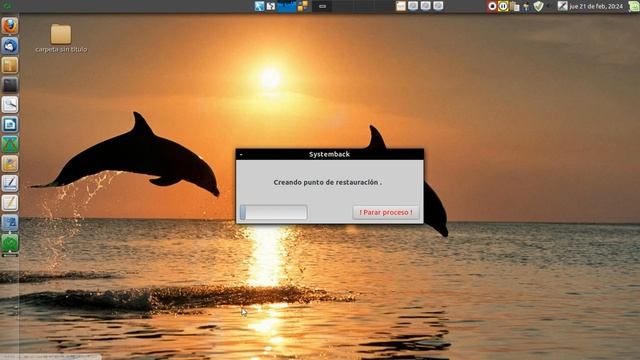Open the image editor dock icon

point(10,164)
